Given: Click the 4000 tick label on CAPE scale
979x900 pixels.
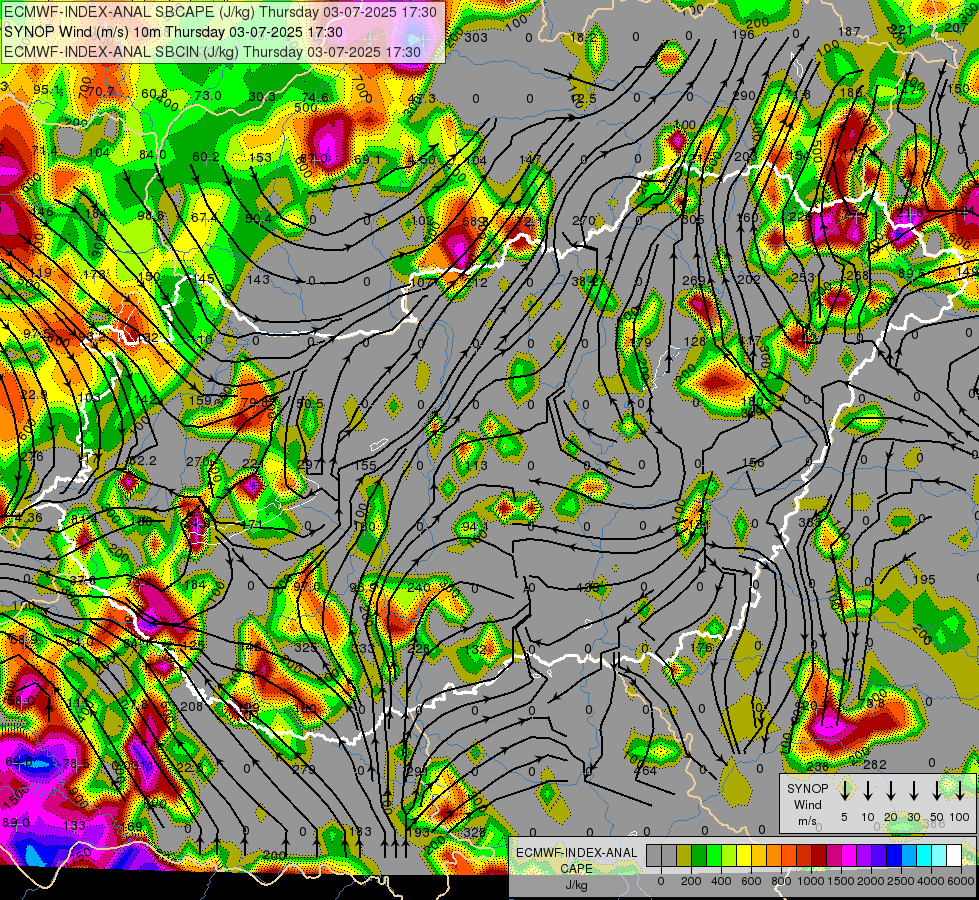Looking at the screenshot, I should click(931, 881).
